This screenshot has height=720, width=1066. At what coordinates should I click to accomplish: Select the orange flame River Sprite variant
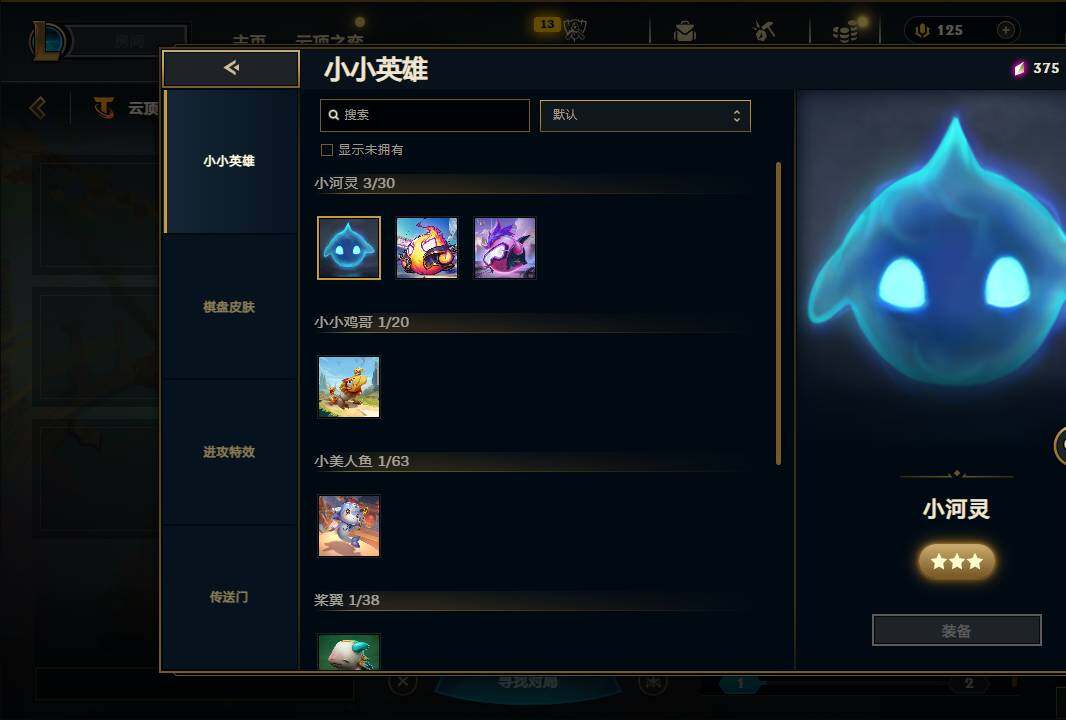(x=427, y=248)
